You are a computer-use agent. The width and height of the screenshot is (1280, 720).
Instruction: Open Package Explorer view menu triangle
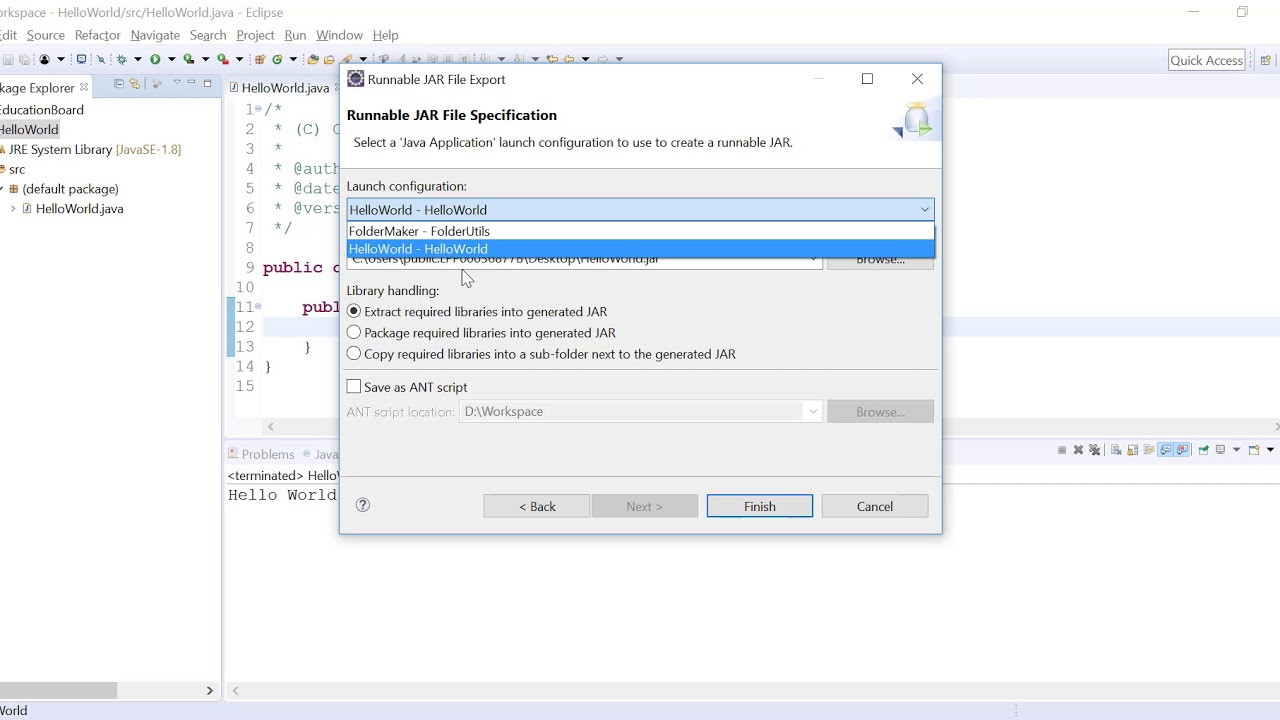click(176, 83)
